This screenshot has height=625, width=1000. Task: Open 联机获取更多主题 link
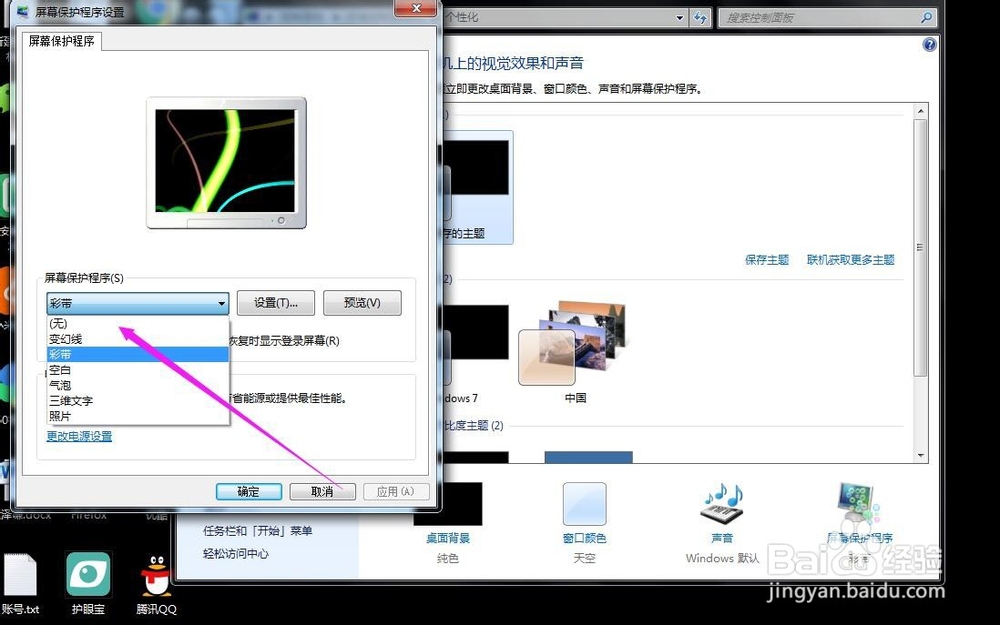click(x=851, y=260)
